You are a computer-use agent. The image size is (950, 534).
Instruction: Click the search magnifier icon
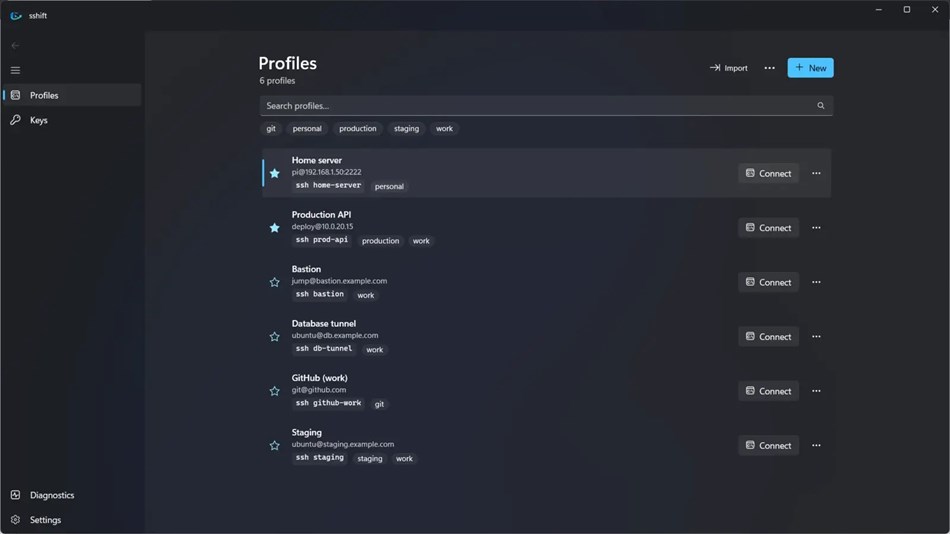tap(820, 105)
